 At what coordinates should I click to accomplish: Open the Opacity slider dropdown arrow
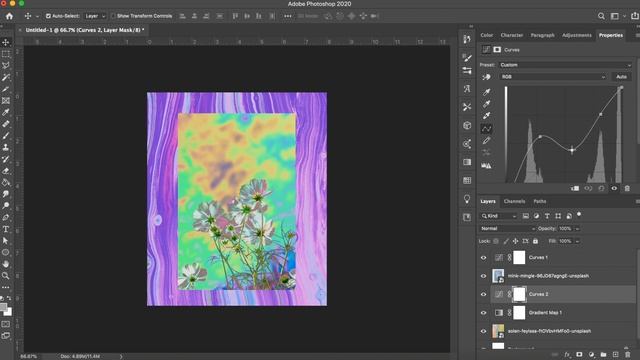tap(577, 229)
